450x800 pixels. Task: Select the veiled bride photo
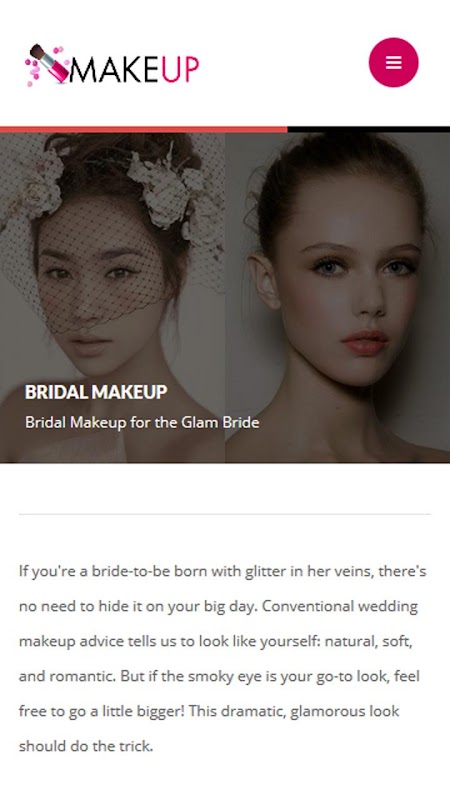pos(112,297)
